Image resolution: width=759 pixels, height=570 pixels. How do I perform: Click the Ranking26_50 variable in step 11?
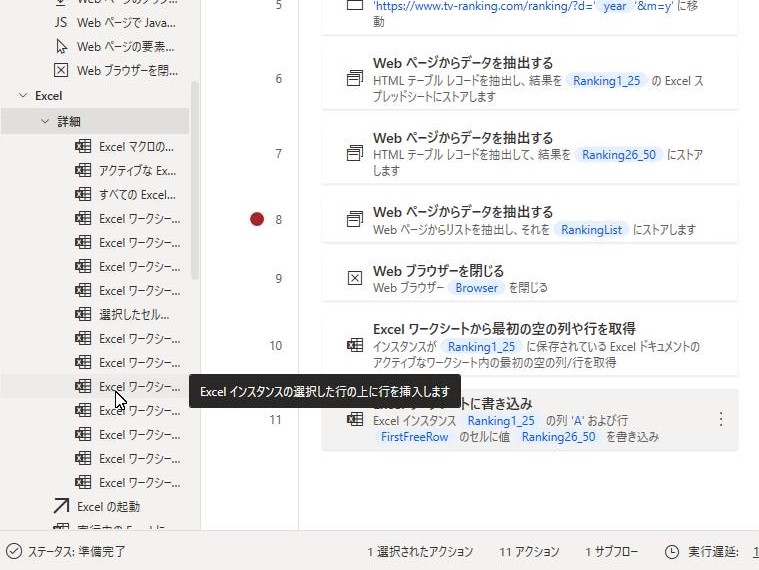click(558, 437)
